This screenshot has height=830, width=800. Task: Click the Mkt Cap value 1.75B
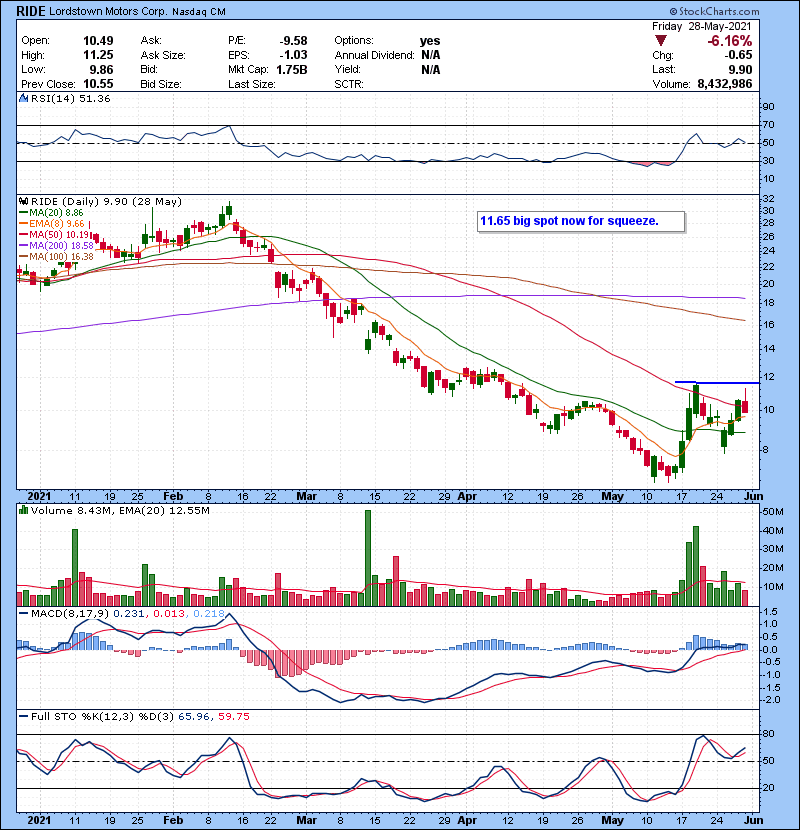pos(292,70)
